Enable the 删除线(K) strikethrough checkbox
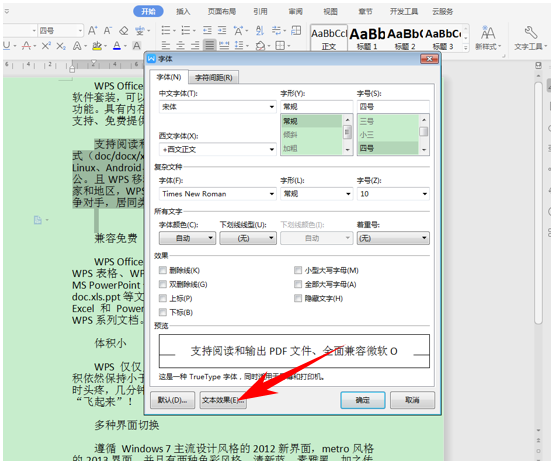Image resolution: width=551 pixels, height=463 pixels. 163,270
